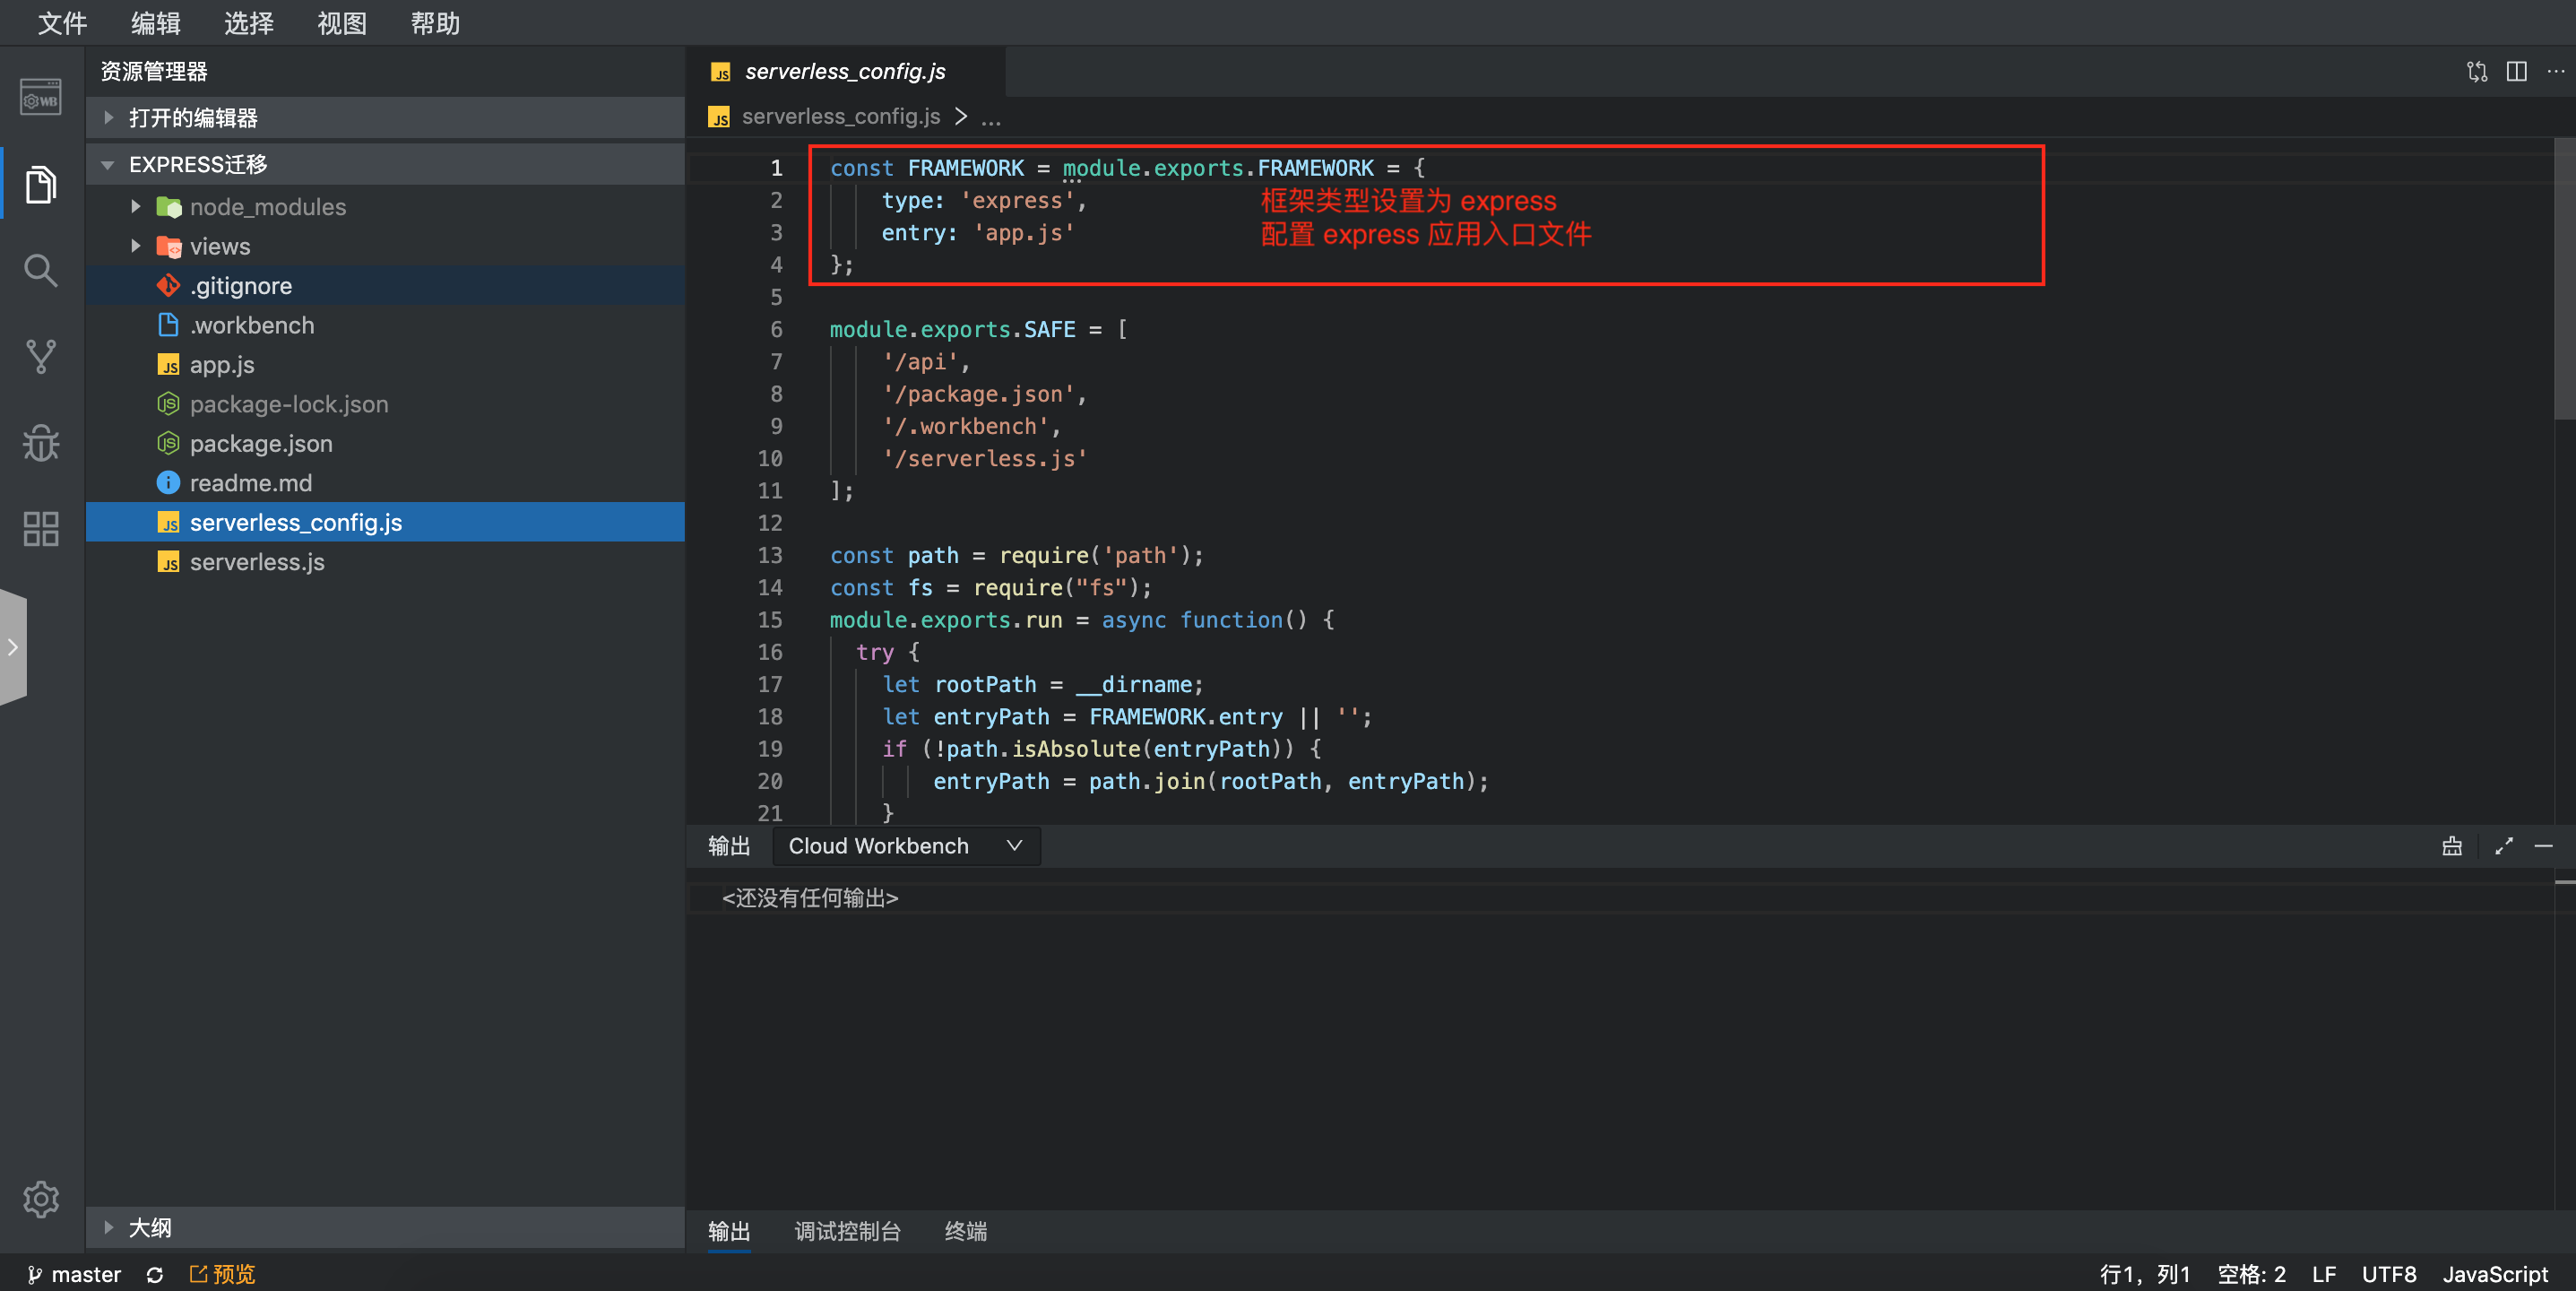
Task: Click the .gitignore git icon
Action: 169,286
